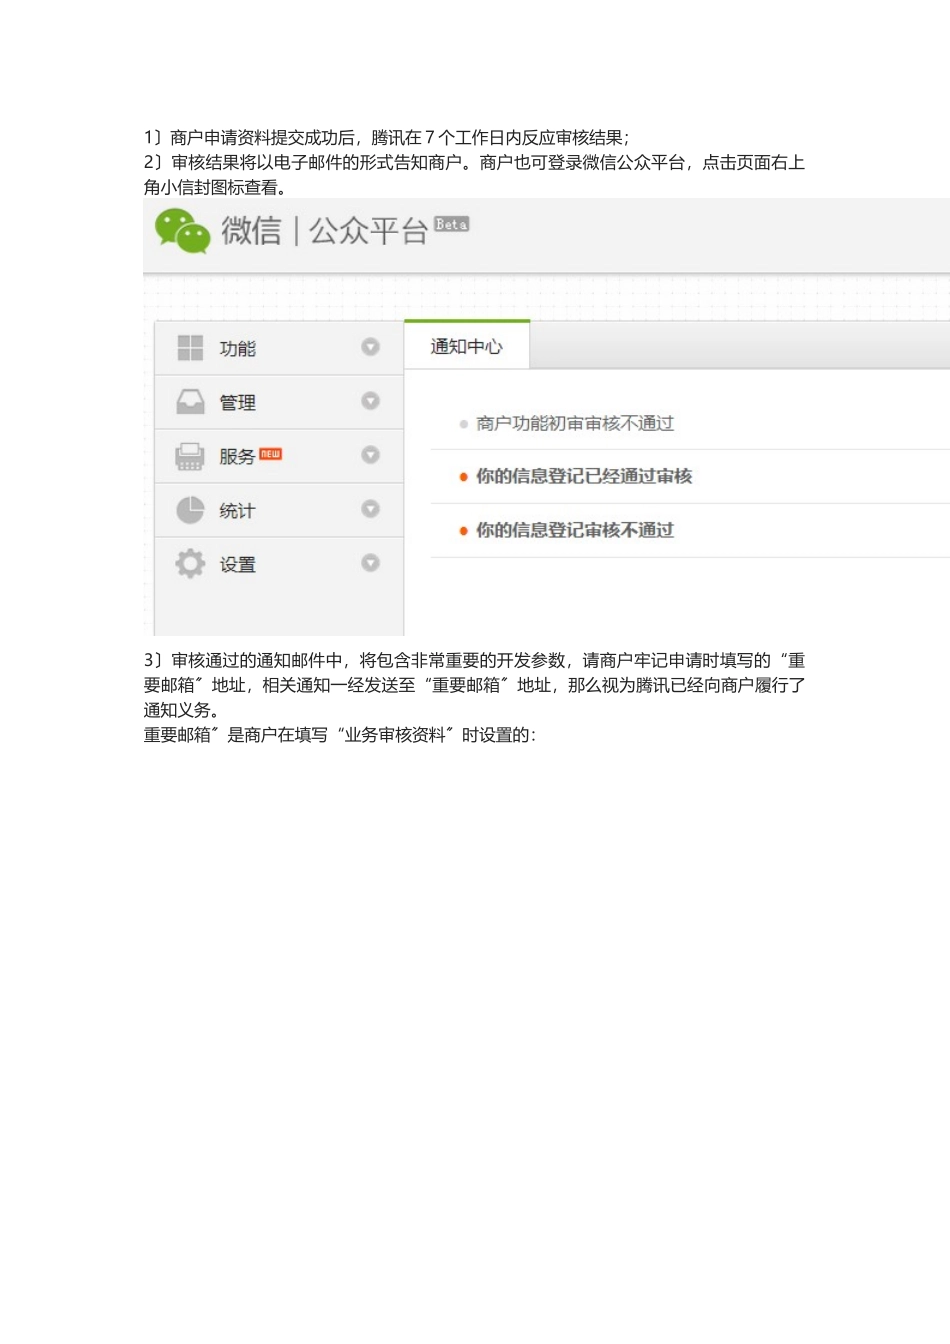Click the Beta badge beside the platform title
The image size is (950, 1344).
[451, 224]
